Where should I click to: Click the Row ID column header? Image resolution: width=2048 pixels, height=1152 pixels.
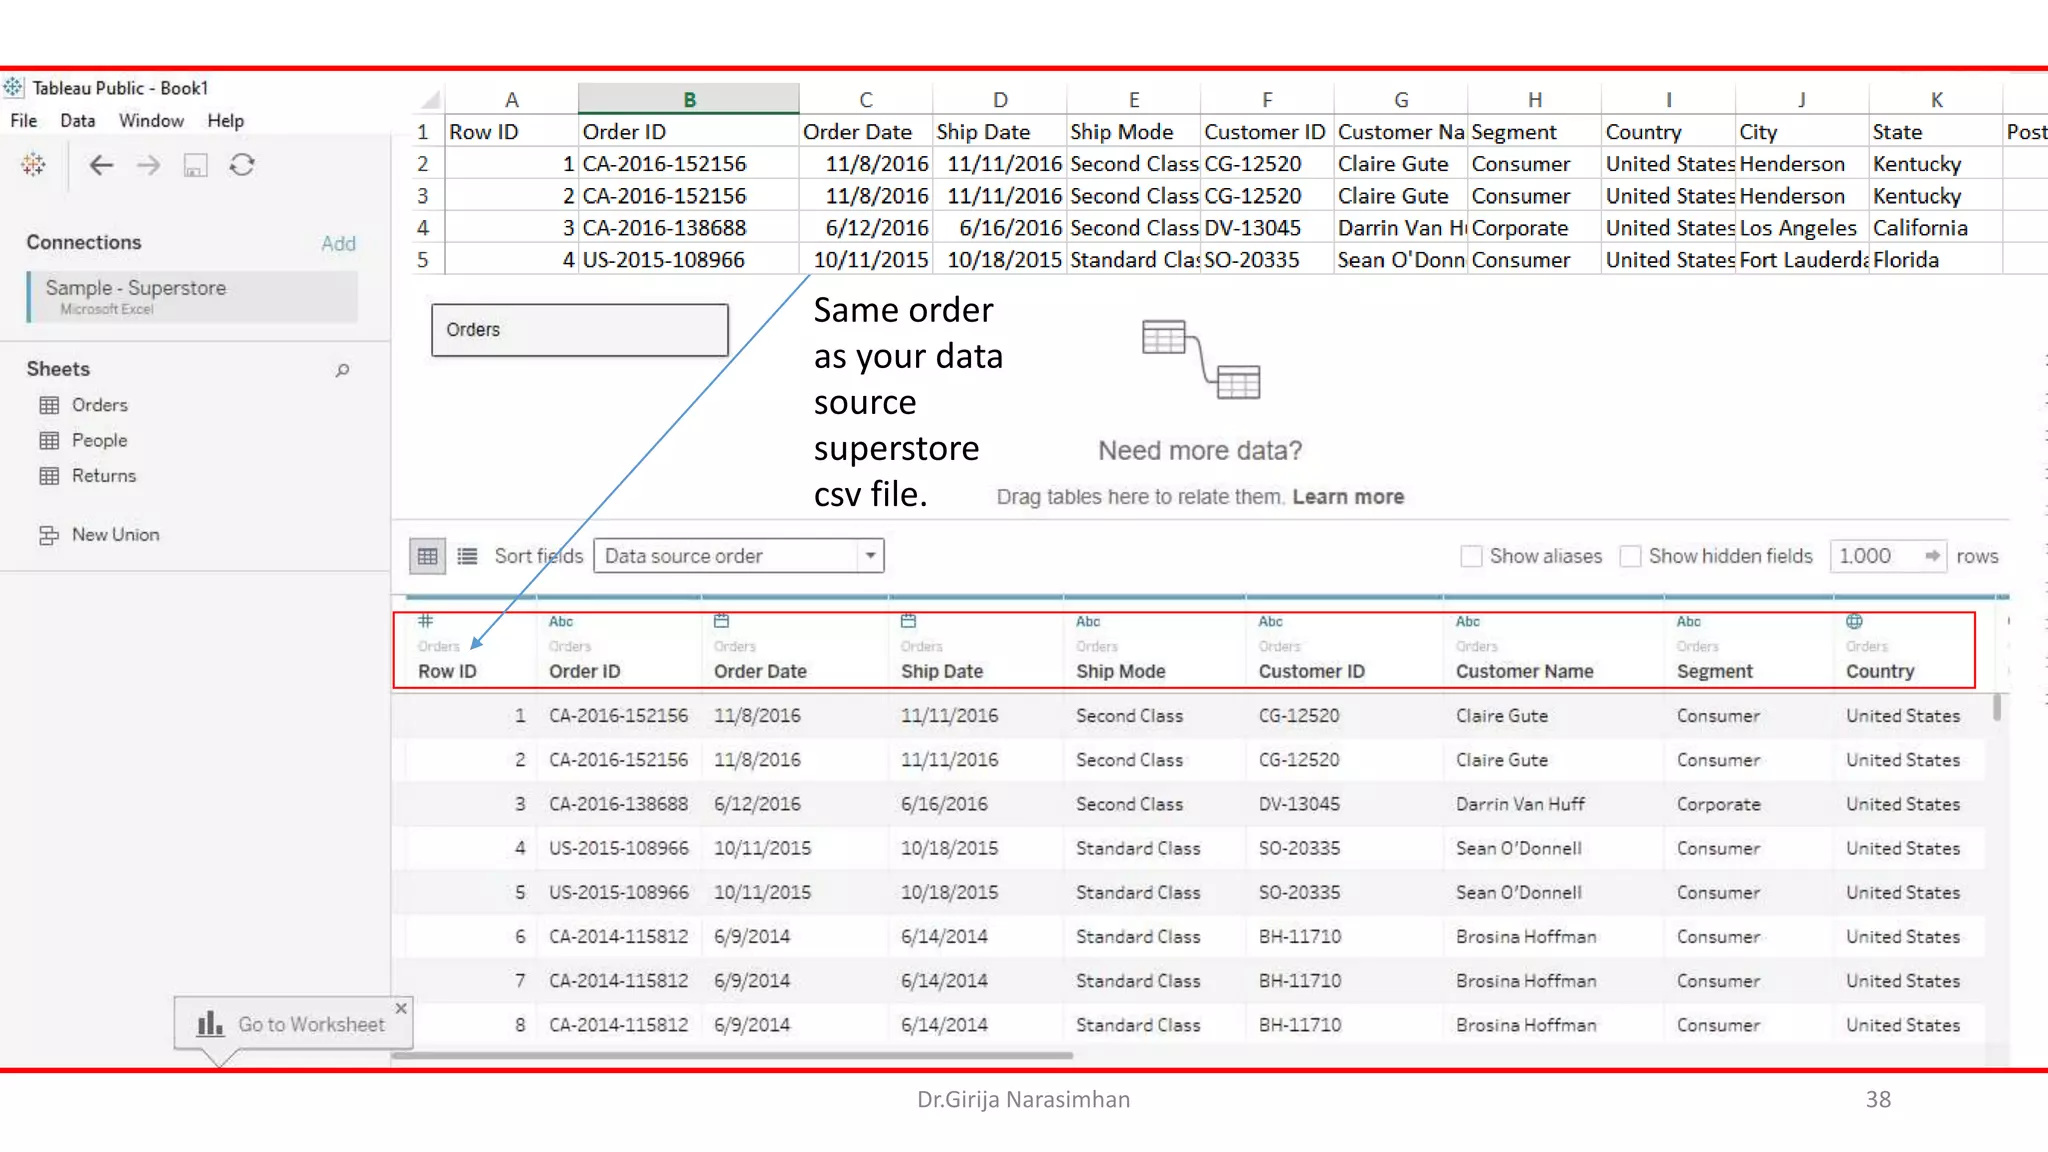(447, 671)
